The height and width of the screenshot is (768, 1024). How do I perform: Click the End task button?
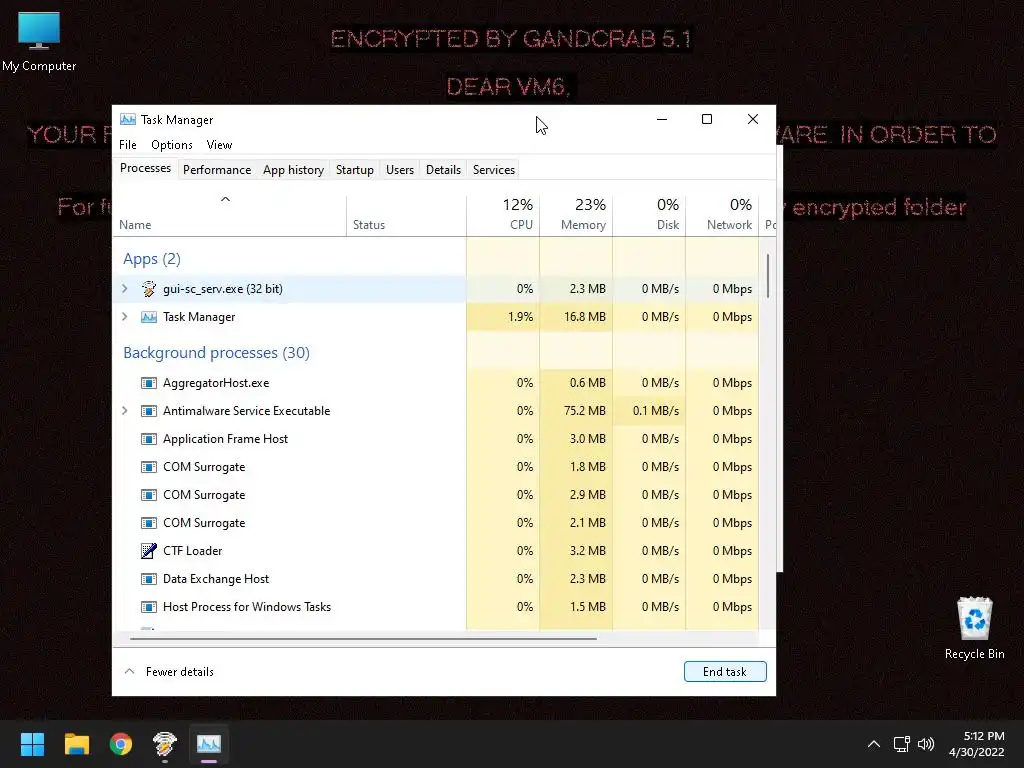click(x=725, y=671)
